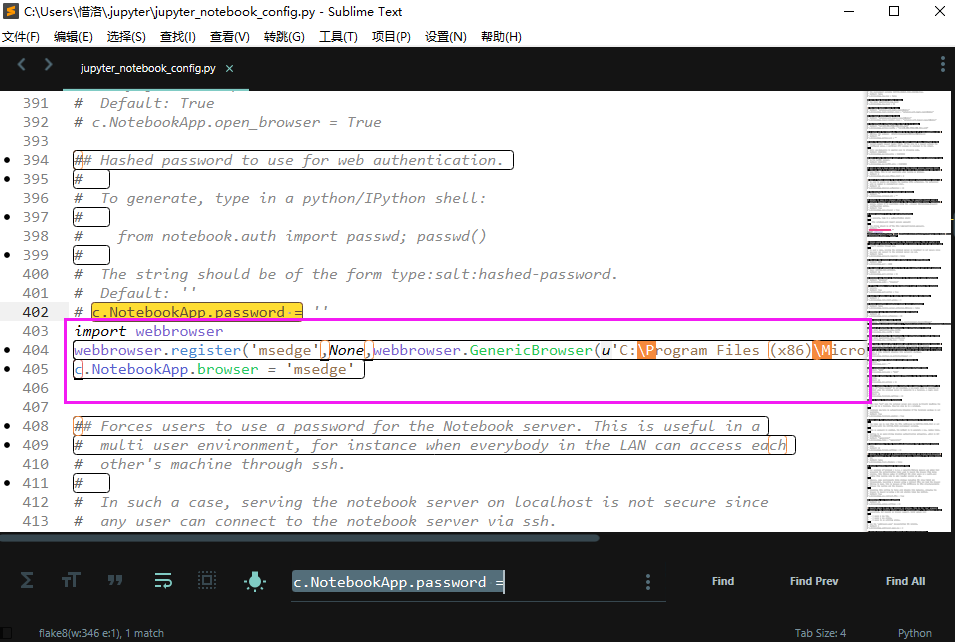Maximize the Sublime Text window
This screenshot has width=955, height=642.
pyautogui.click(x=894, y=11)
